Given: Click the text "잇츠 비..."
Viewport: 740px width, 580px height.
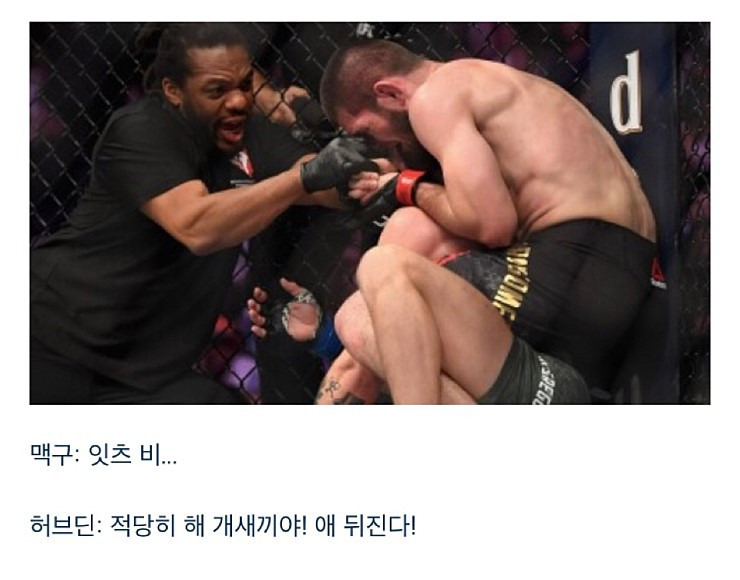Looking at the screenshot, I should pos(133,456).
